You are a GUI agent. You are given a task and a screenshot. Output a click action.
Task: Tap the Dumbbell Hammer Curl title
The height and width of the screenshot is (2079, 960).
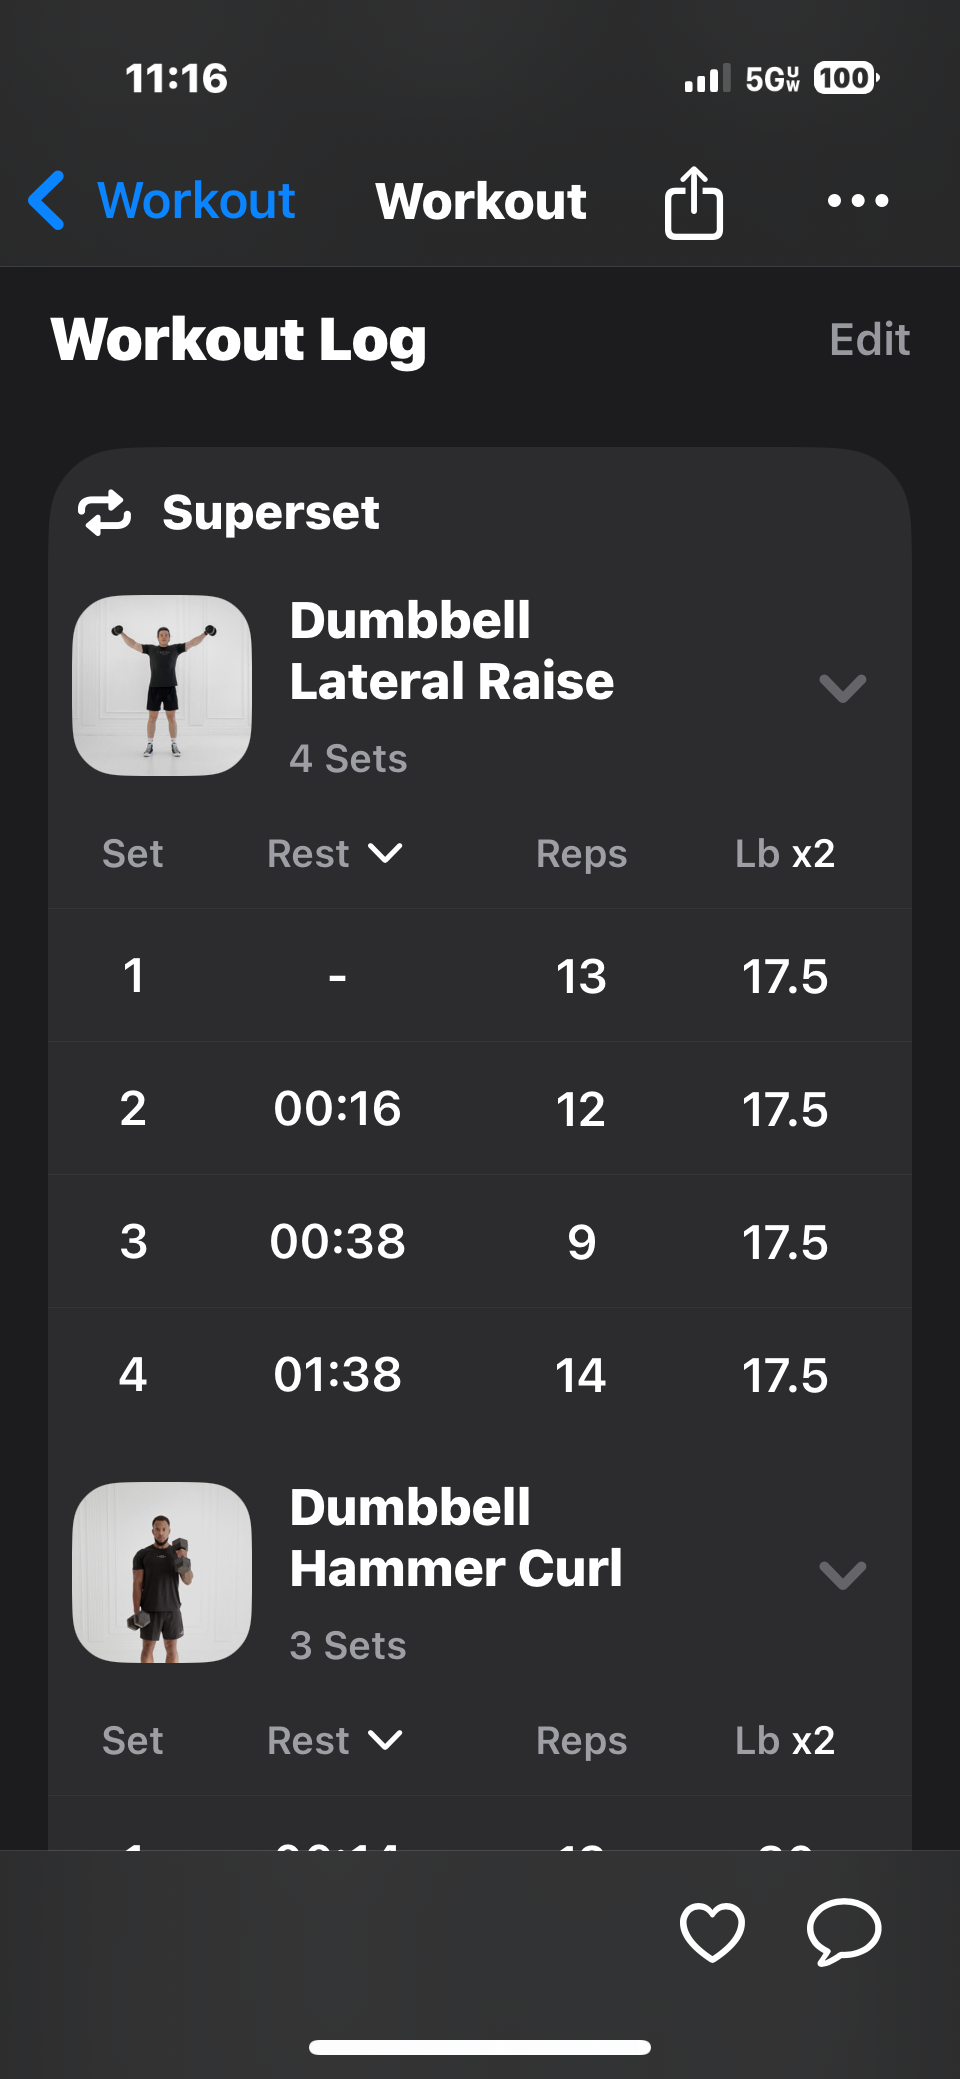coord(456,1537)
